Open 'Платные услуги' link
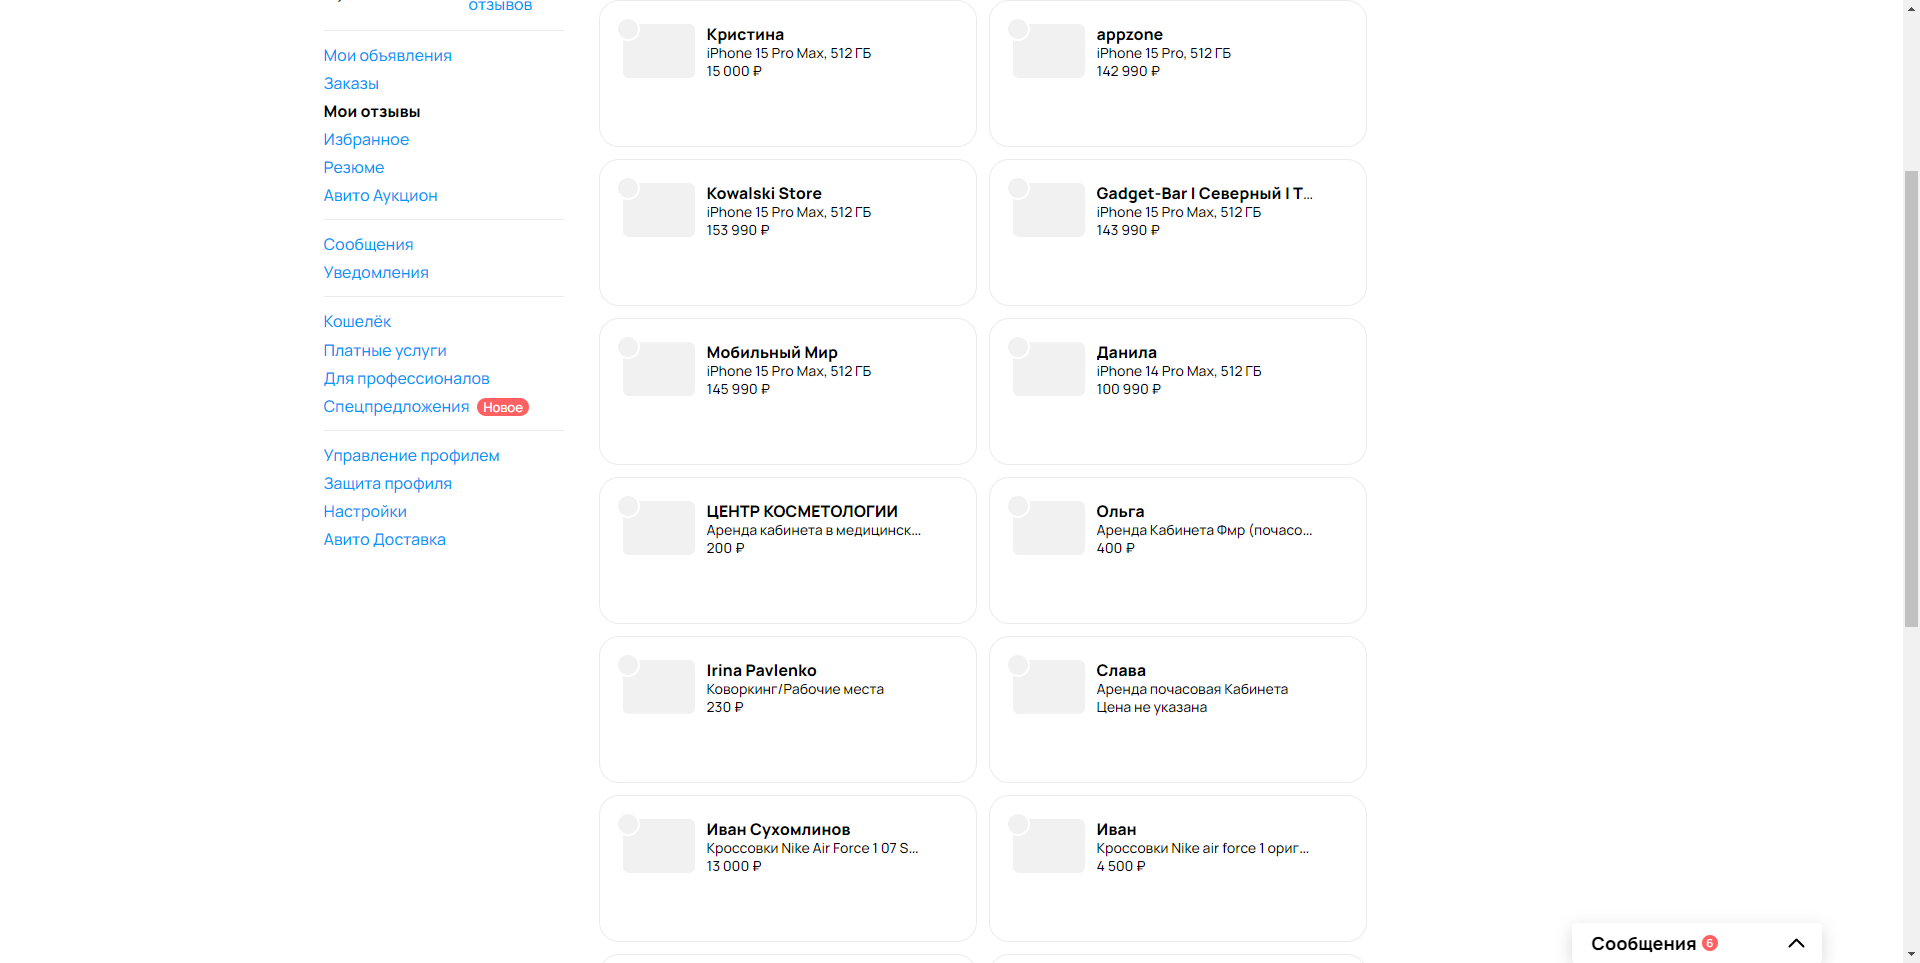Image resolution: width=1920 pixels, height=963 pixels. tap(385, 350)
